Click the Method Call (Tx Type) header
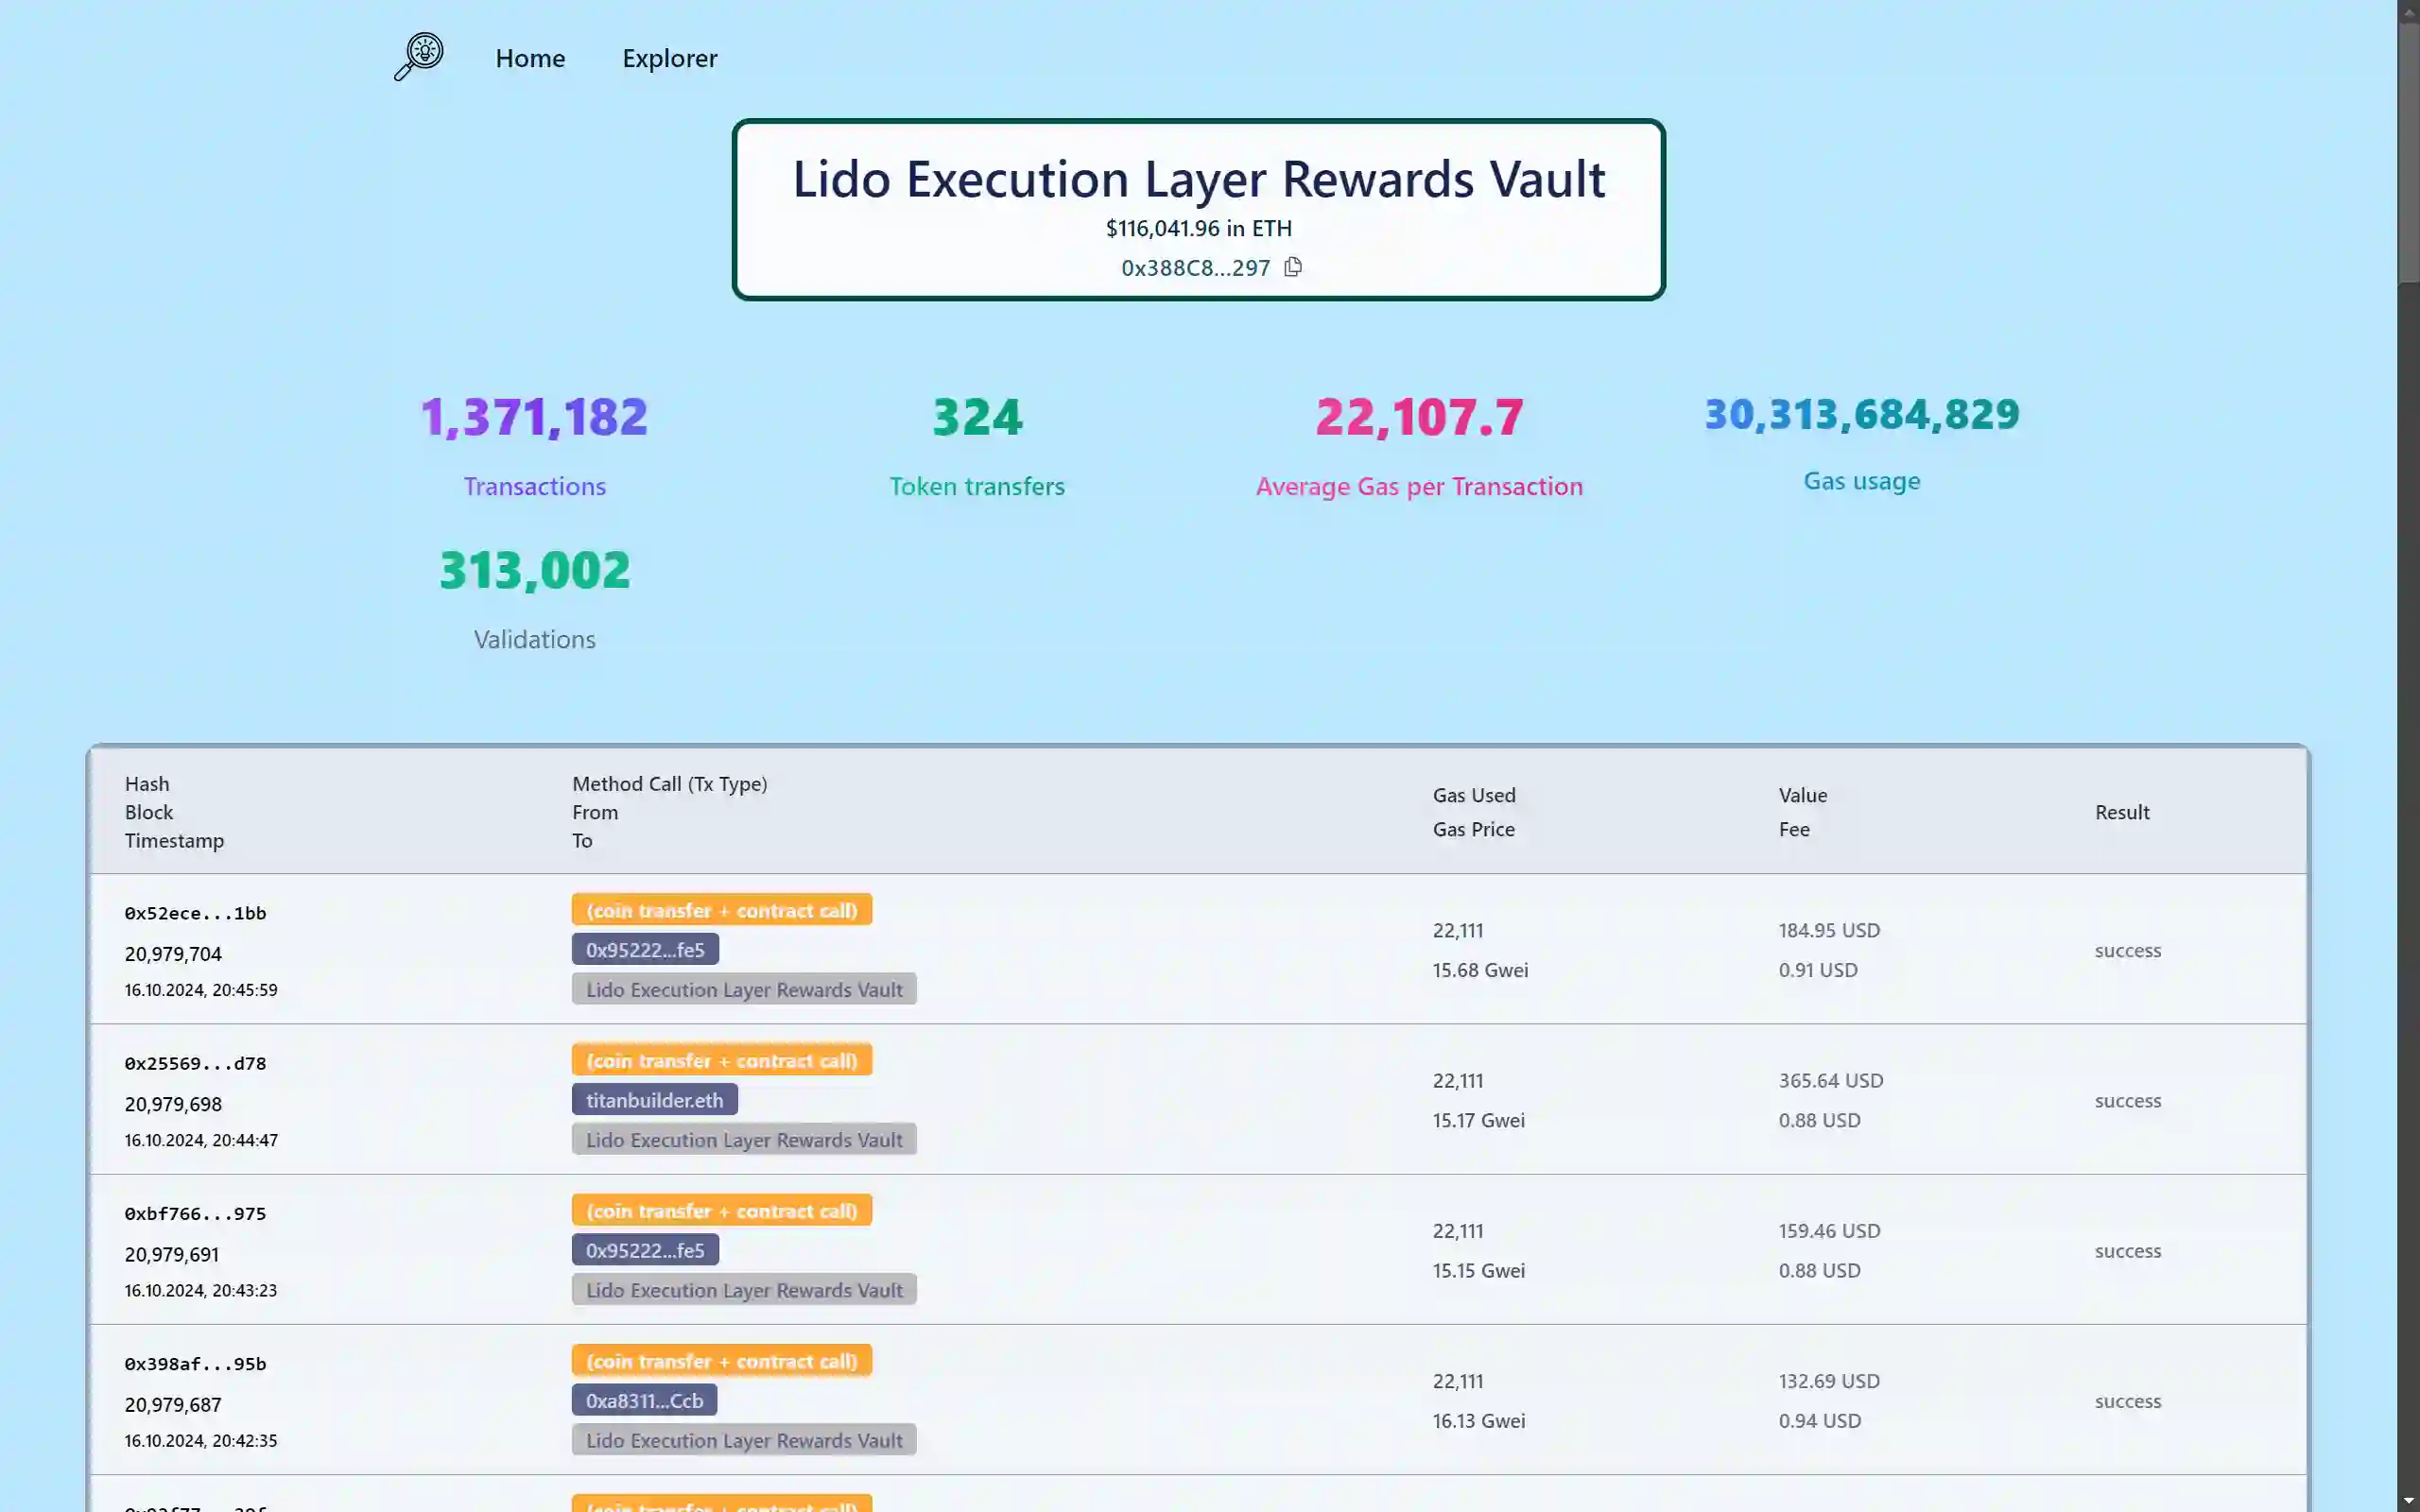The width and height of the screenshot is (2420, 1512). [670, 784]
